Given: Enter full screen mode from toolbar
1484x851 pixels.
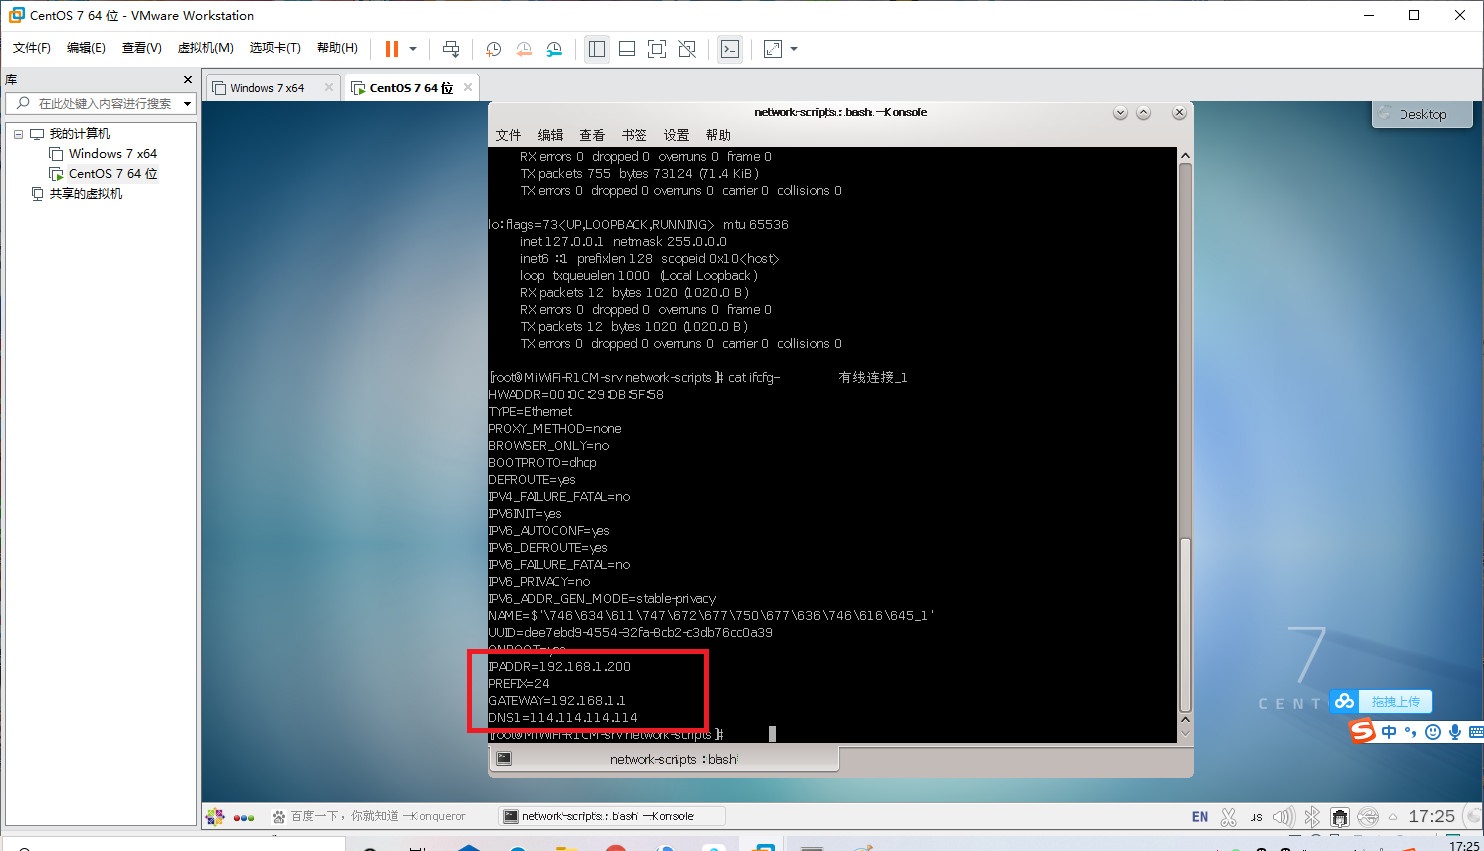Looking at the screenshot, I should click(x=657, y=49).
